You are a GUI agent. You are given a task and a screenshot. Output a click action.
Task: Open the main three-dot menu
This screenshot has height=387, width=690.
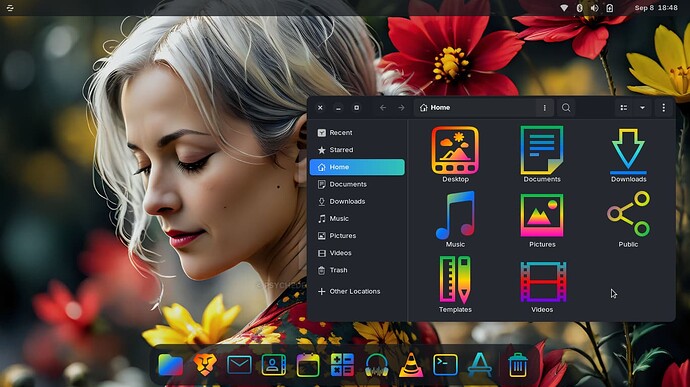click(664, 107)
